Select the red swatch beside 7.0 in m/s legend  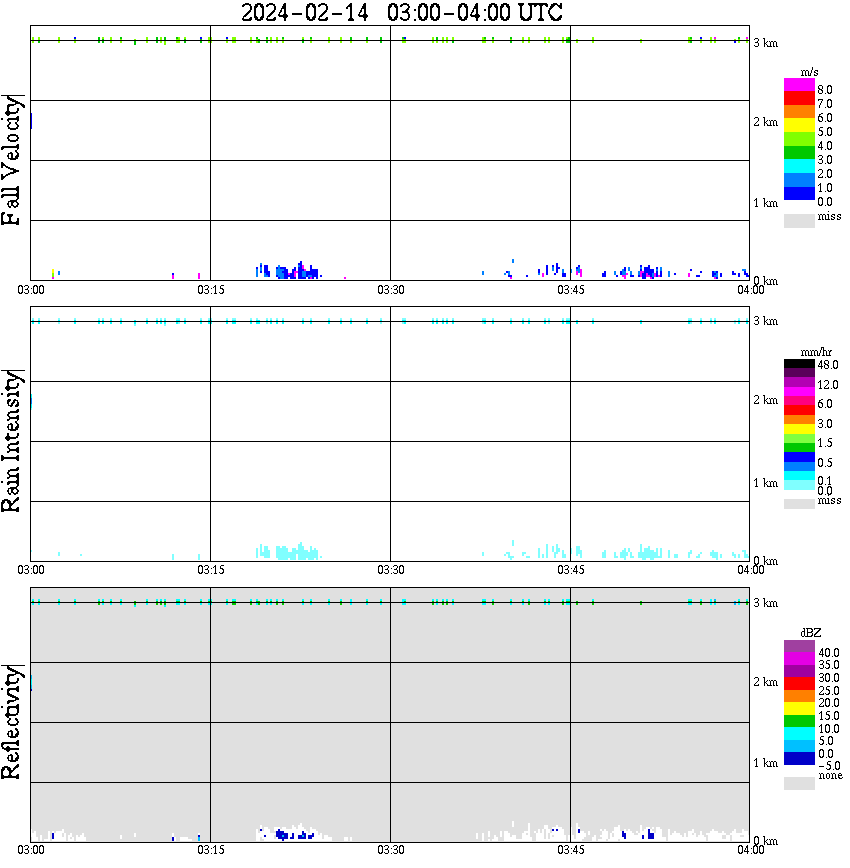click(799, 99)
